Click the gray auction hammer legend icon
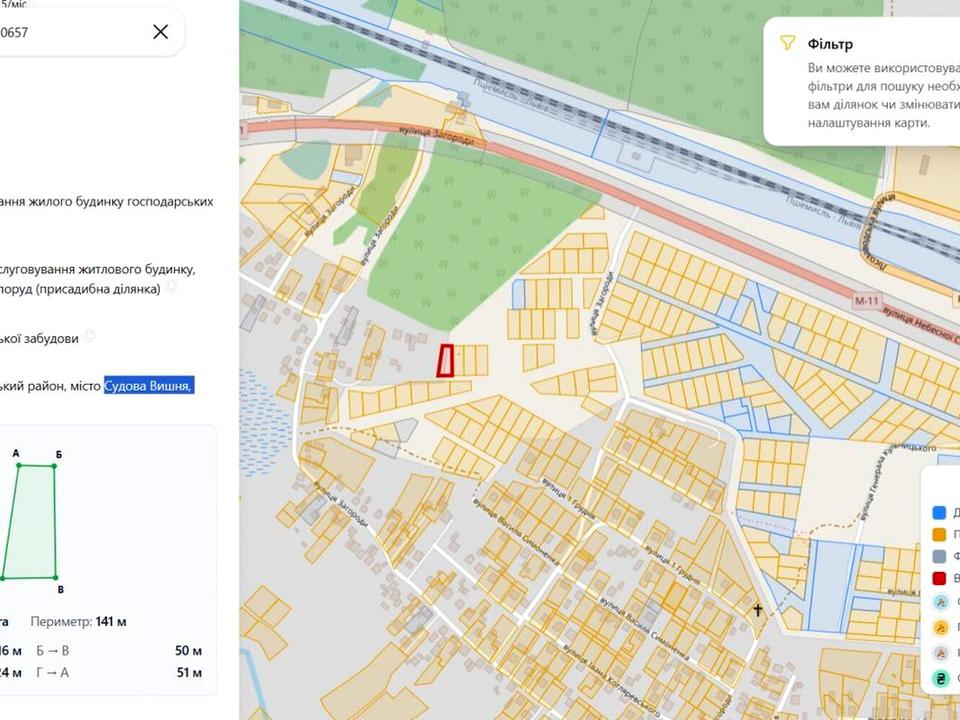Image resolution: width=960 pixels, height=720 pixels. pos(940,653)
